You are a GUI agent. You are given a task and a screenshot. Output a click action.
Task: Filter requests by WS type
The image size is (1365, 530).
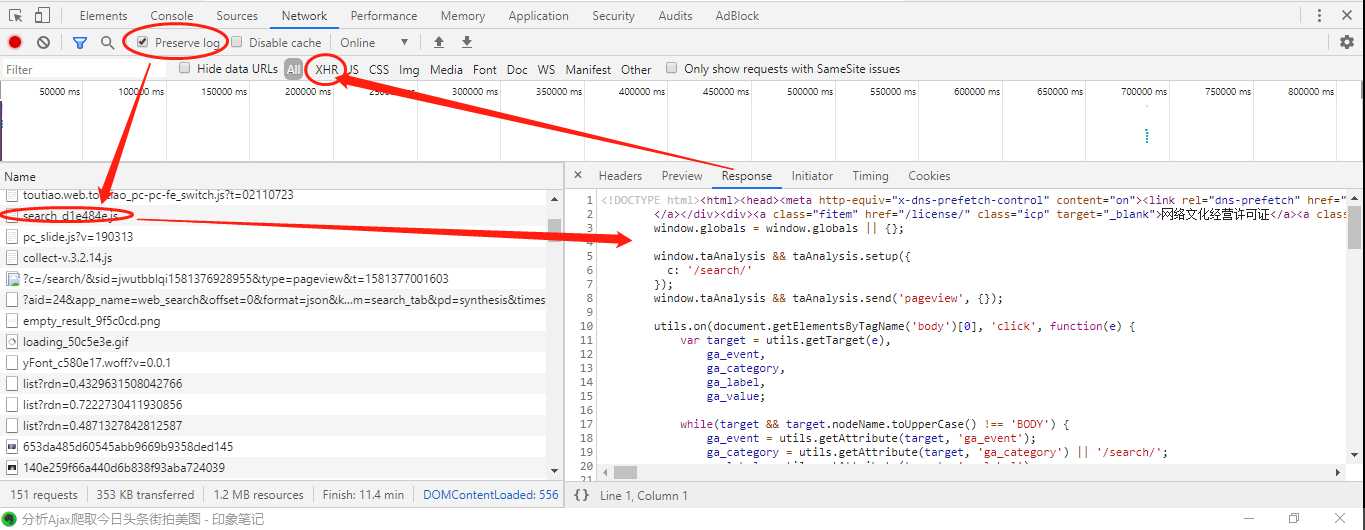click(546, 69)
